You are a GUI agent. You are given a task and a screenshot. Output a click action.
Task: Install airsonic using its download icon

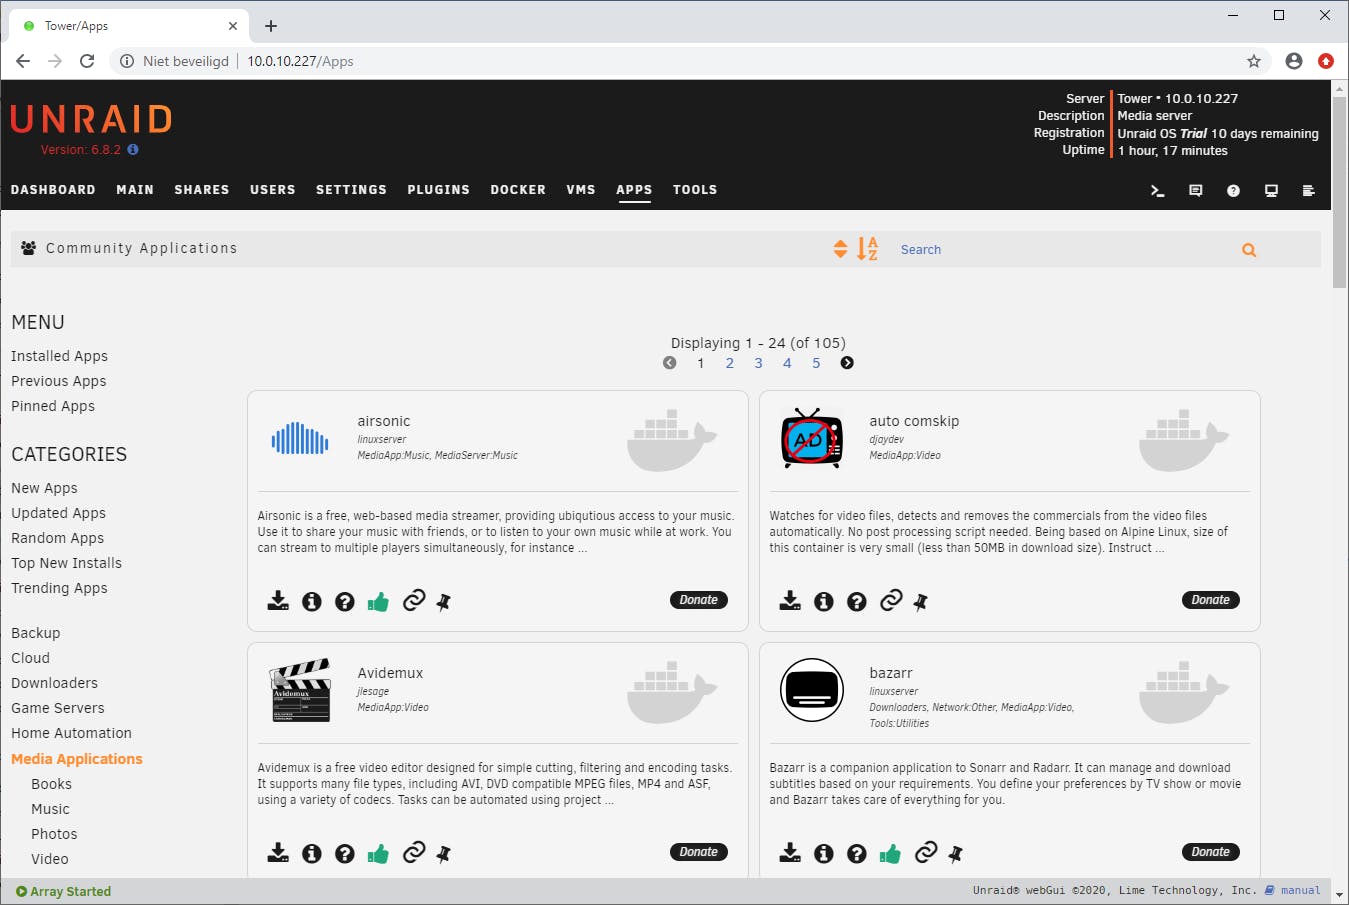(x=278, y=601)
